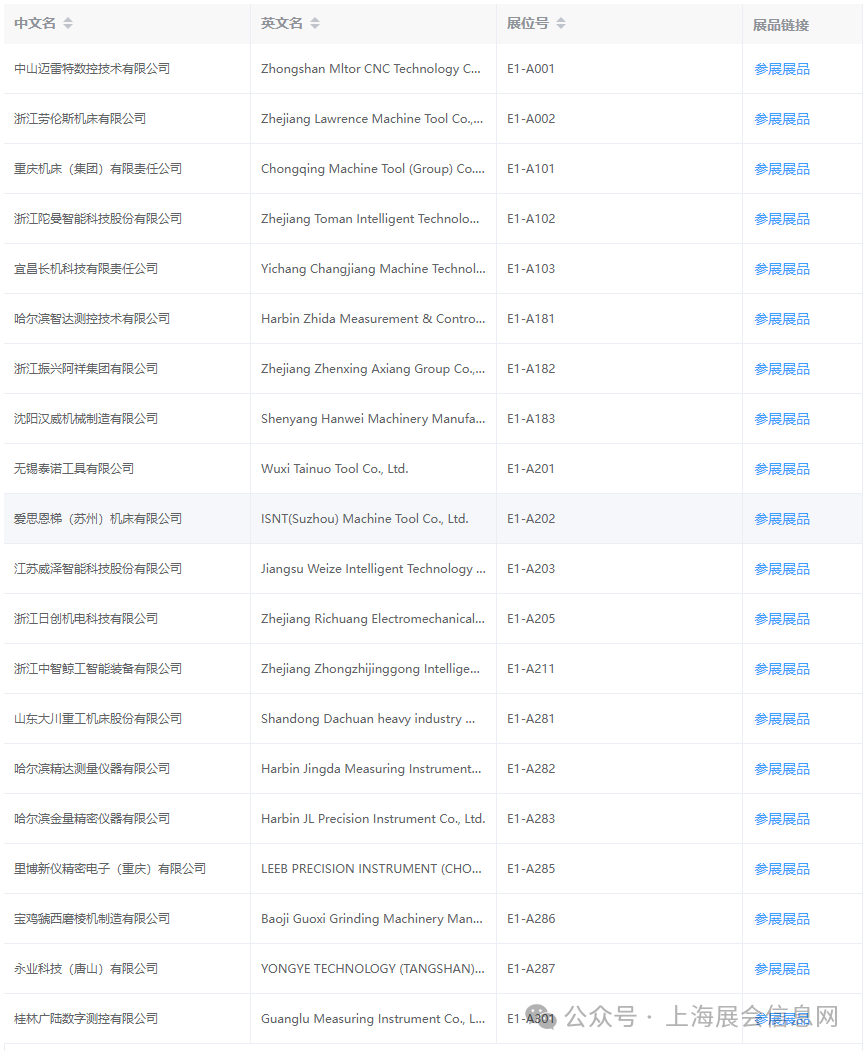Click booth number E1-A183
This screenshot has height=1051, width=866.
pos(531,418)
